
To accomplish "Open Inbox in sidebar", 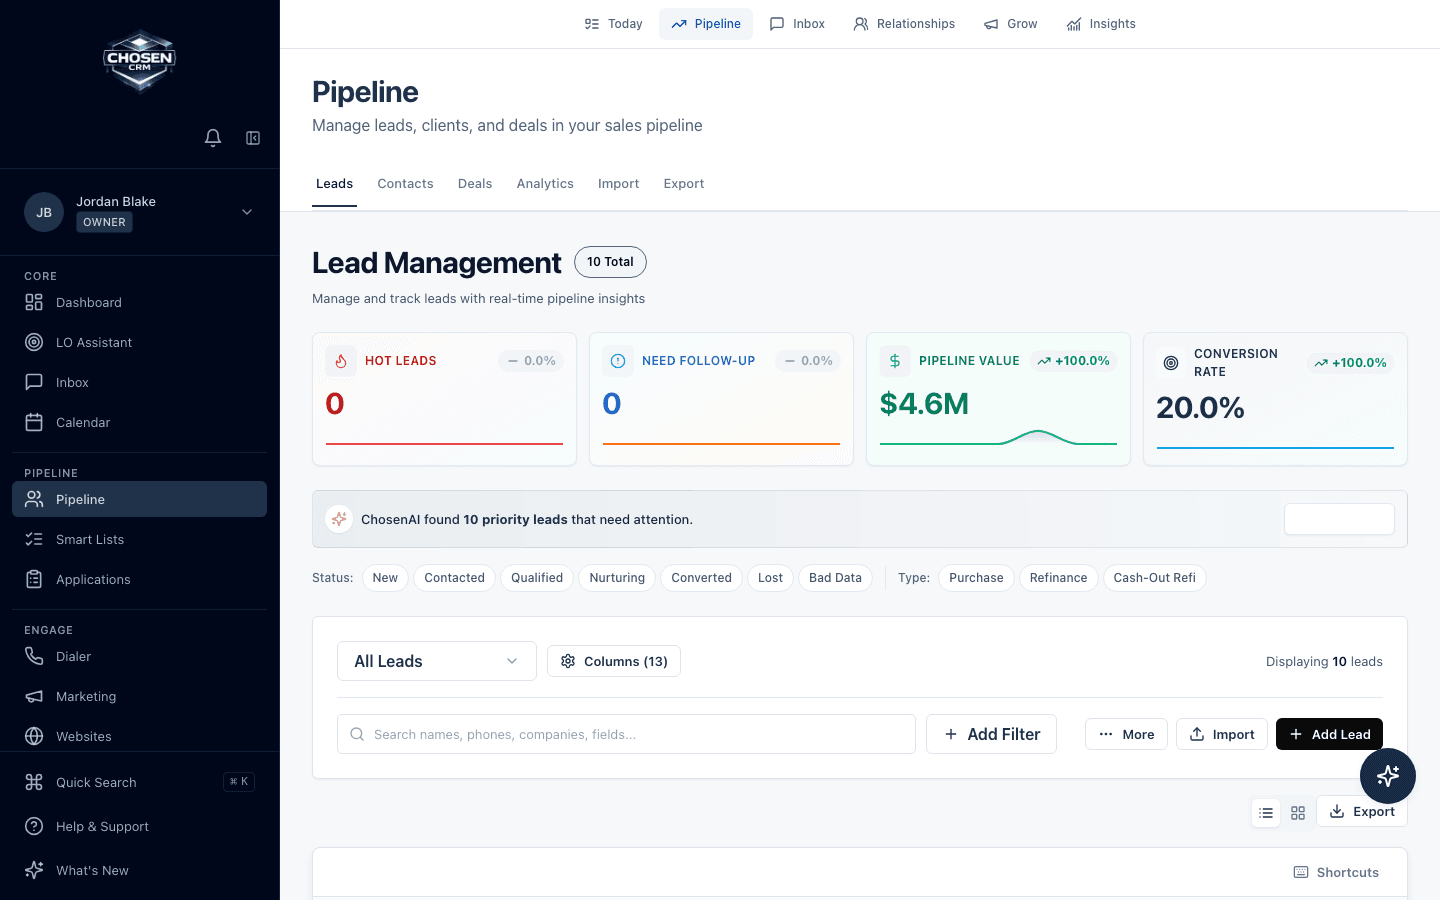I will (x=140, y=382).
